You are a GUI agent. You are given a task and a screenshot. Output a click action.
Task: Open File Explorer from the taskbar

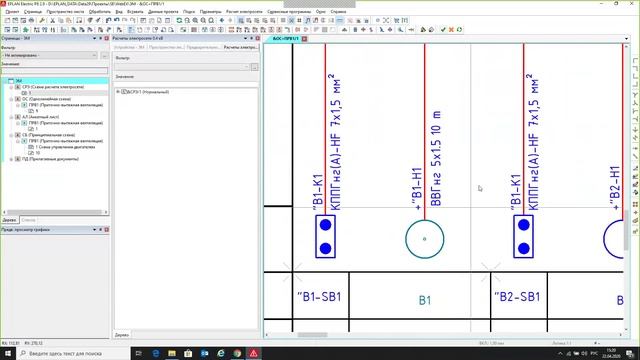pos(172,353)
